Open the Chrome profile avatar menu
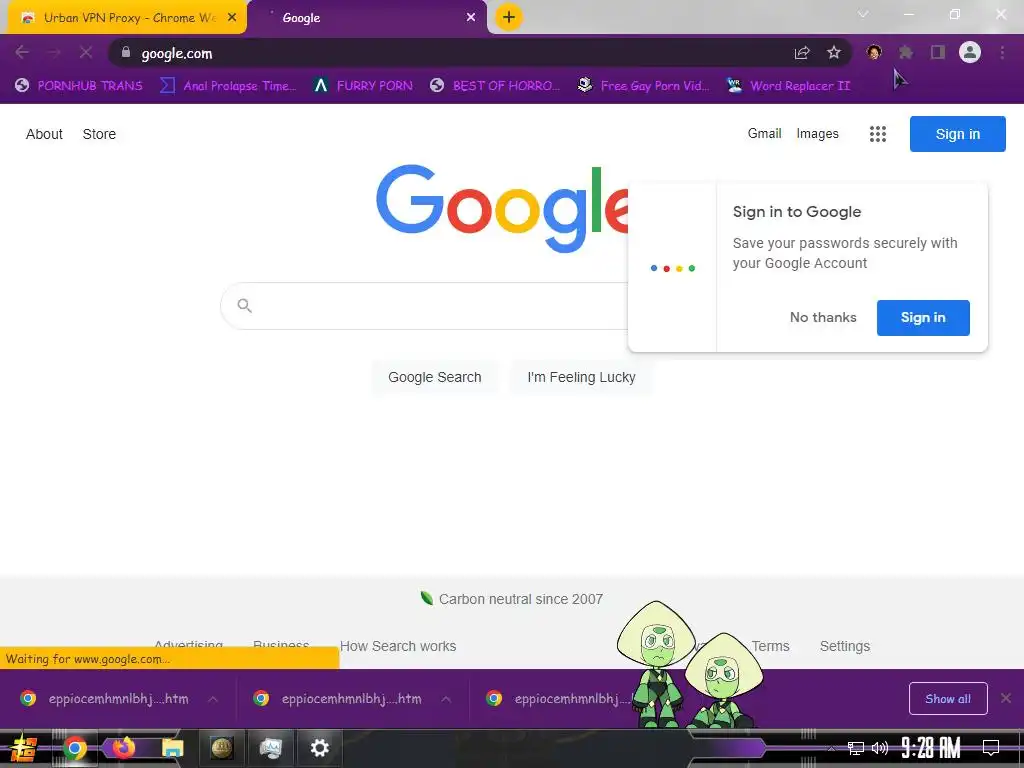The width and height of the screenshot is (1024, 768). [x=970, y=52]
